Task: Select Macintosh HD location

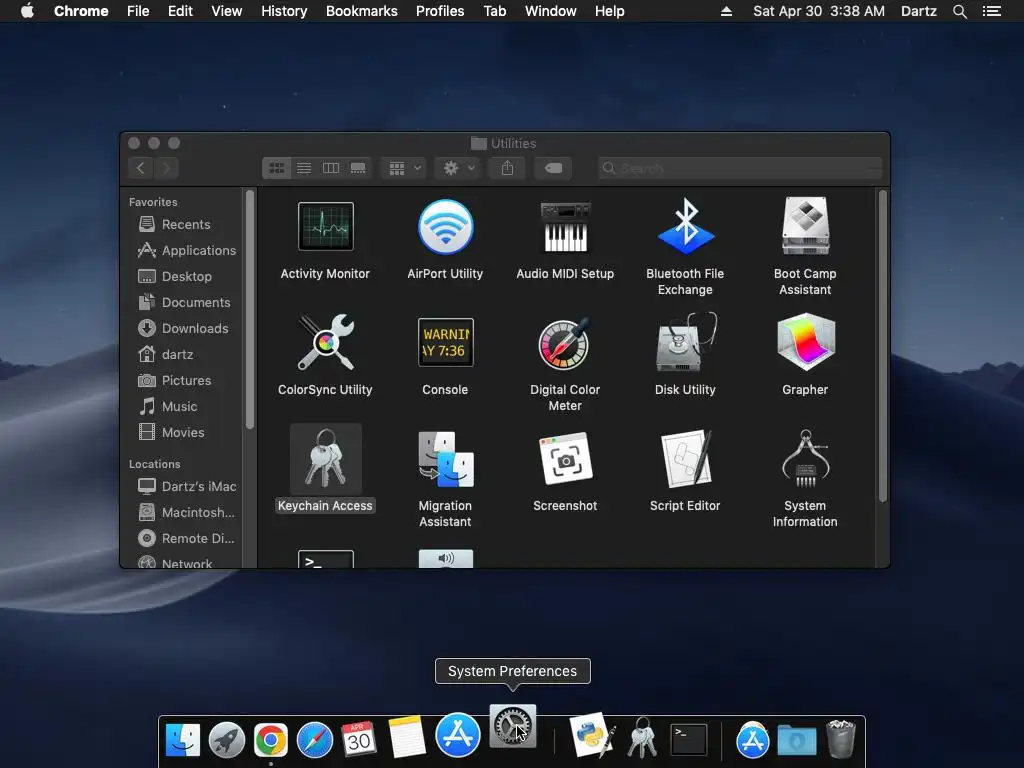Action: [184, 513]
